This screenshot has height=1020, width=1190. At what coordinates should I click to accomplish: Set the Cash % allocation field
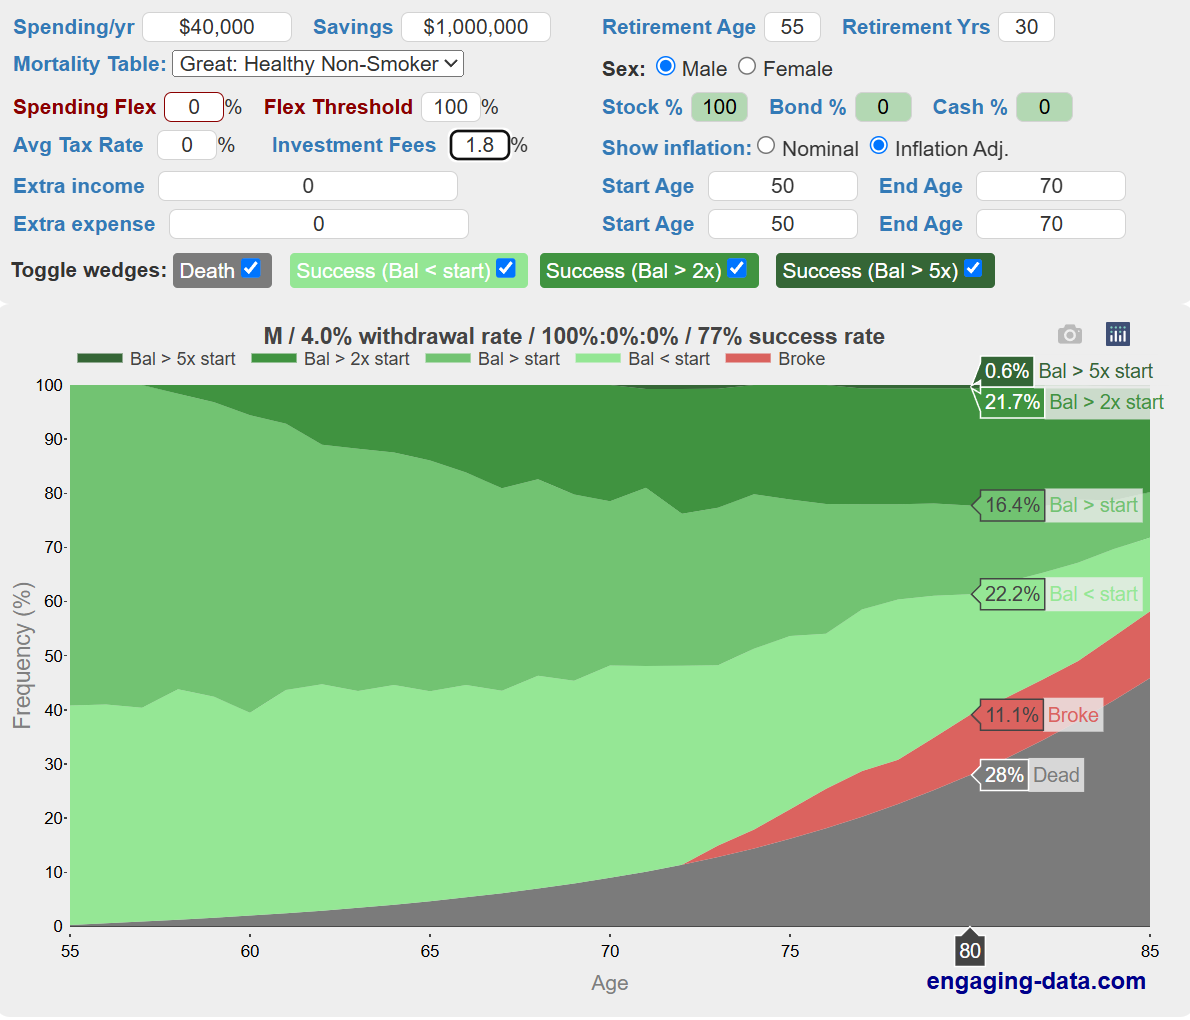1044,107
